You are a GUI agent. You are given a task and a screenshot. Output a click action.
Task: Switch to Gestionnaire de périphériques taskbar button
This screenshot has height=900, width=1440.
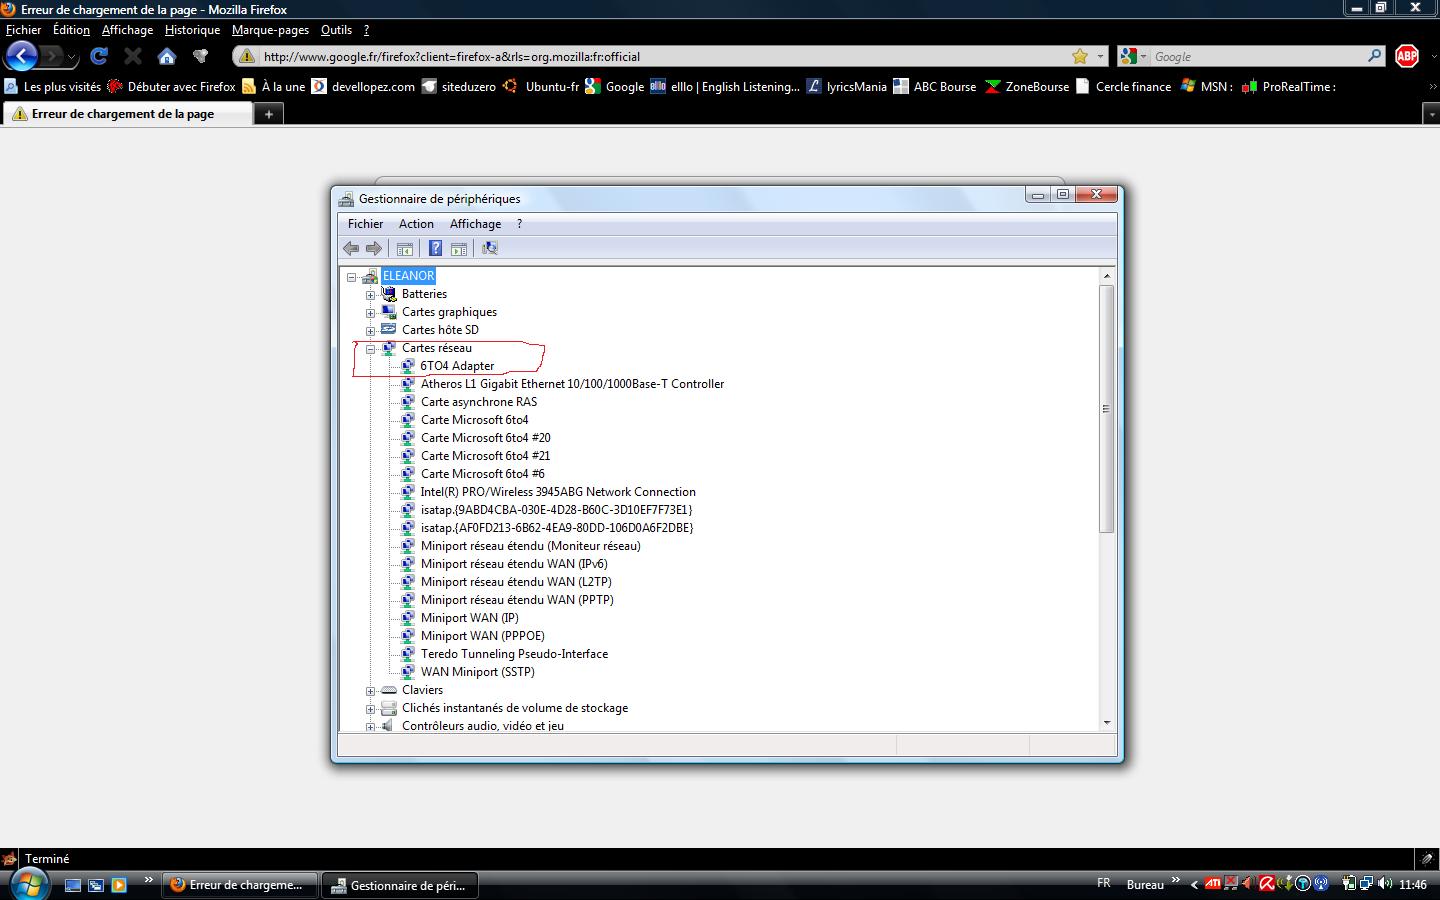(400, 885)
